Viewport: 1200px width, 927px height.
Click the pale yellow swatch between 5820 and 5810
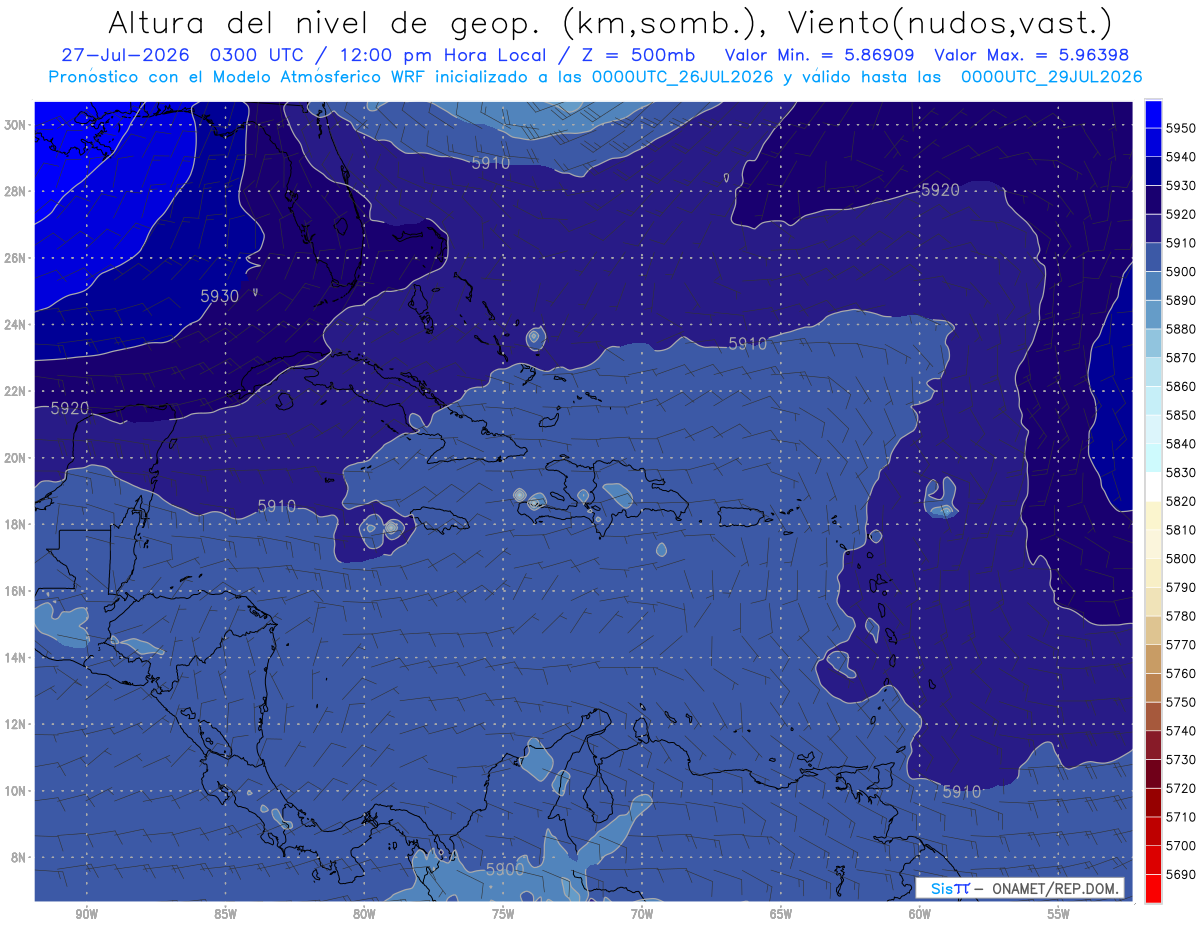[1152, 516]
